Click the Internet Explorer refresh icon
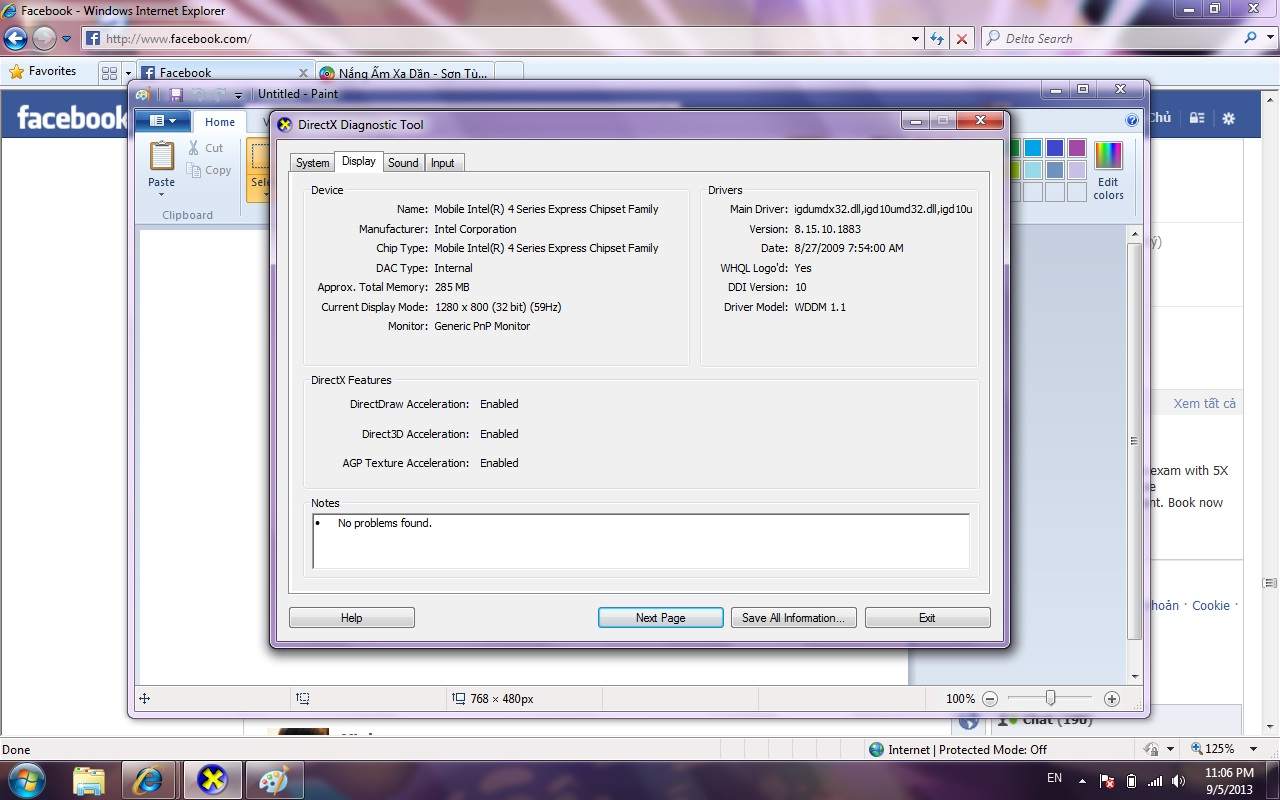Image resolution: width=1280 pixels, height=800 pixels. (936, 39)
